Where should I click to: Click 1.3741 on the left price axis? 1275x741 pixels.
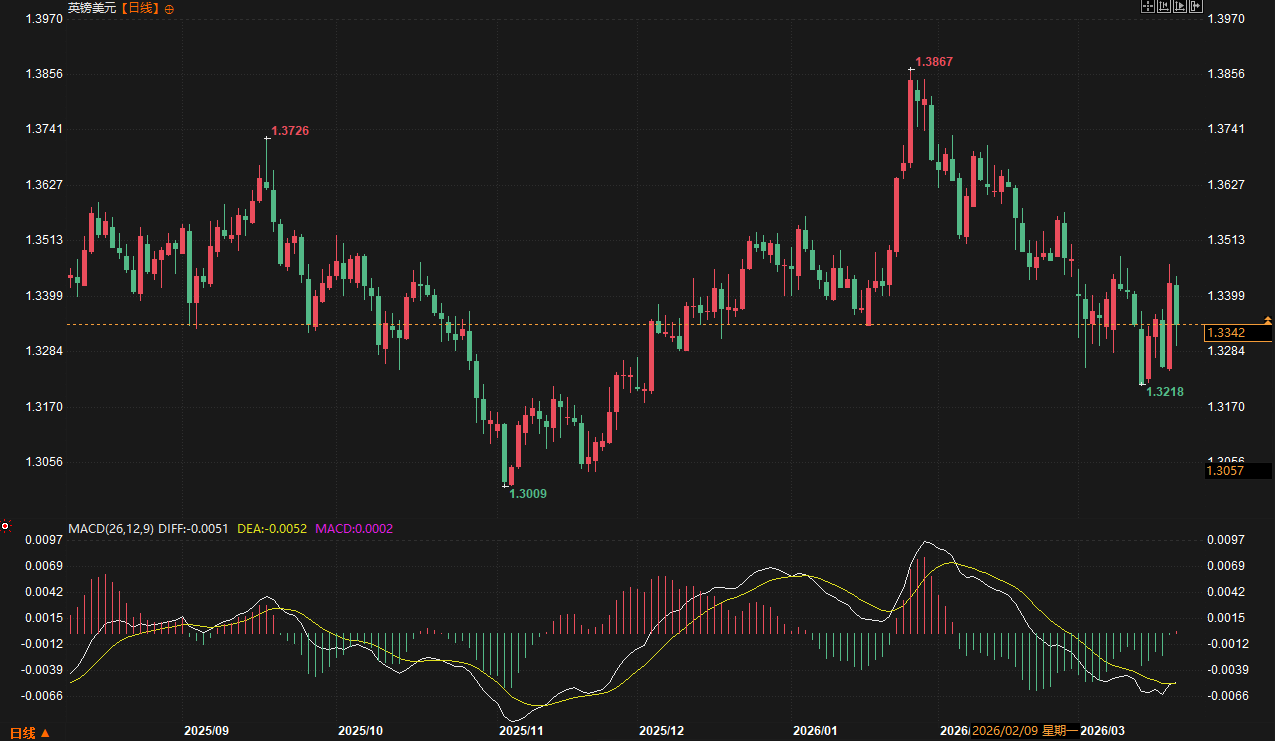(45, 129)
